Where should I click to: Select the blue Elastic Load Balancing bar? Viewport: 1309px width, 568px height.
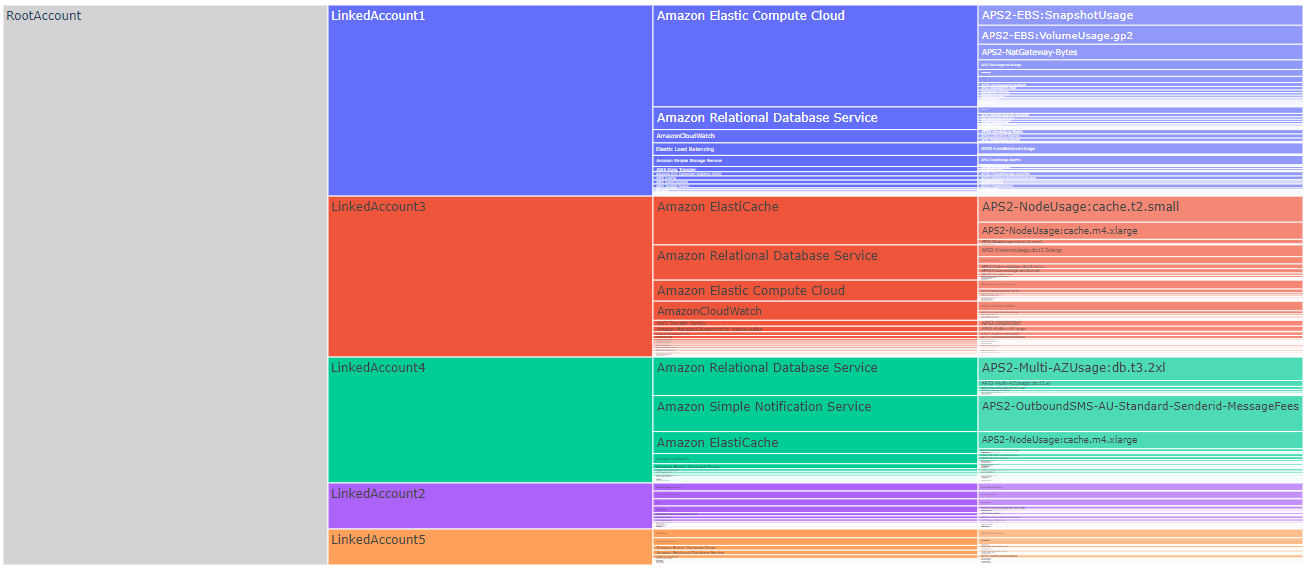click(x=815, y=149)
